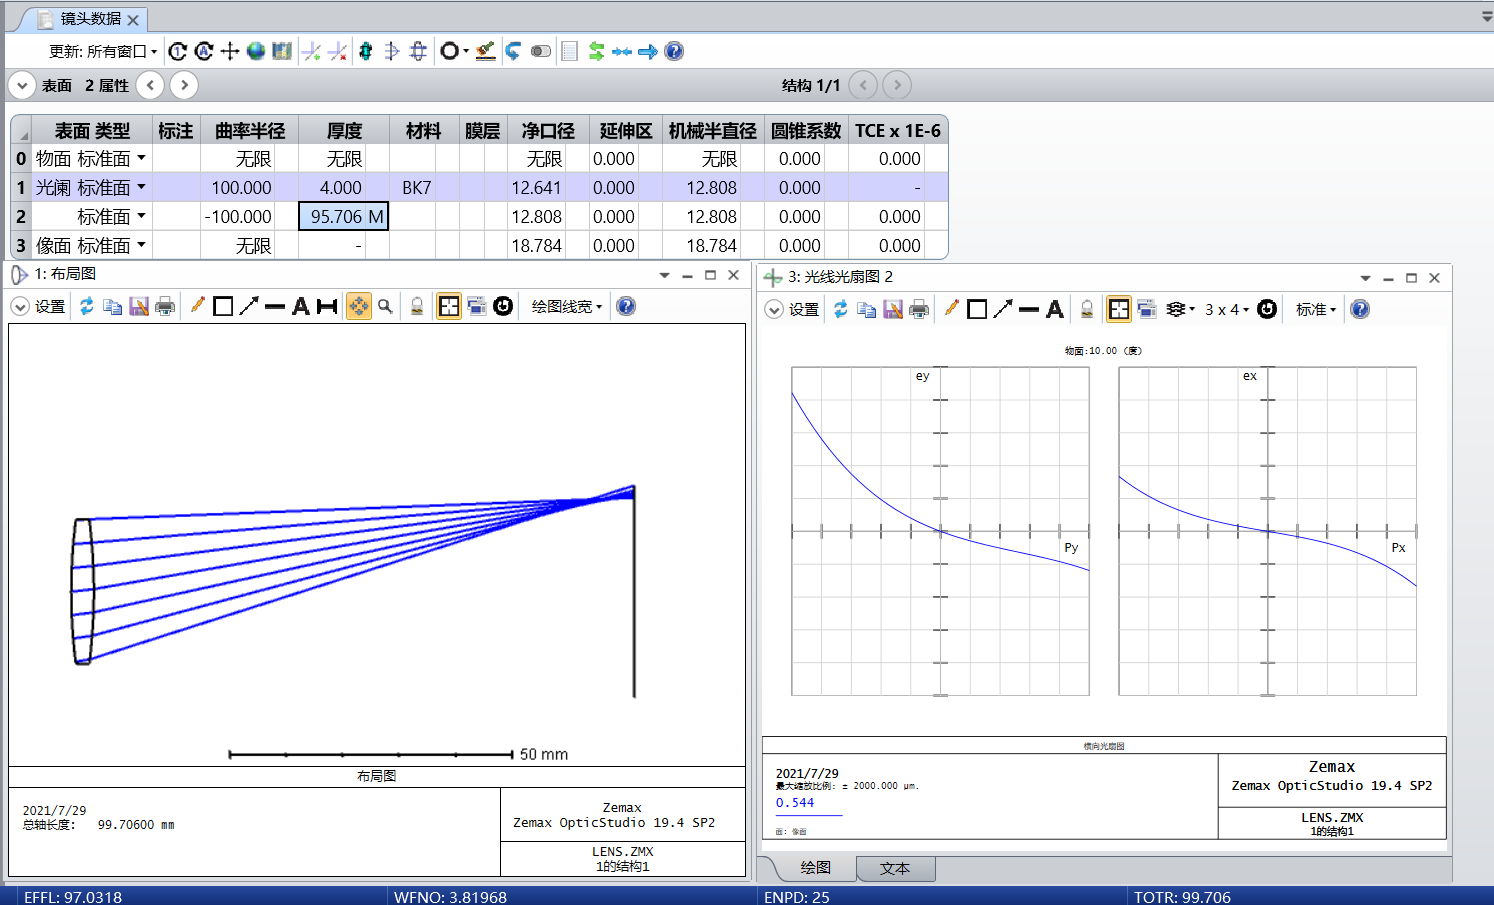Select the H measure tool in layout window
Screen dimensions: 1494x905
[327, 306]
